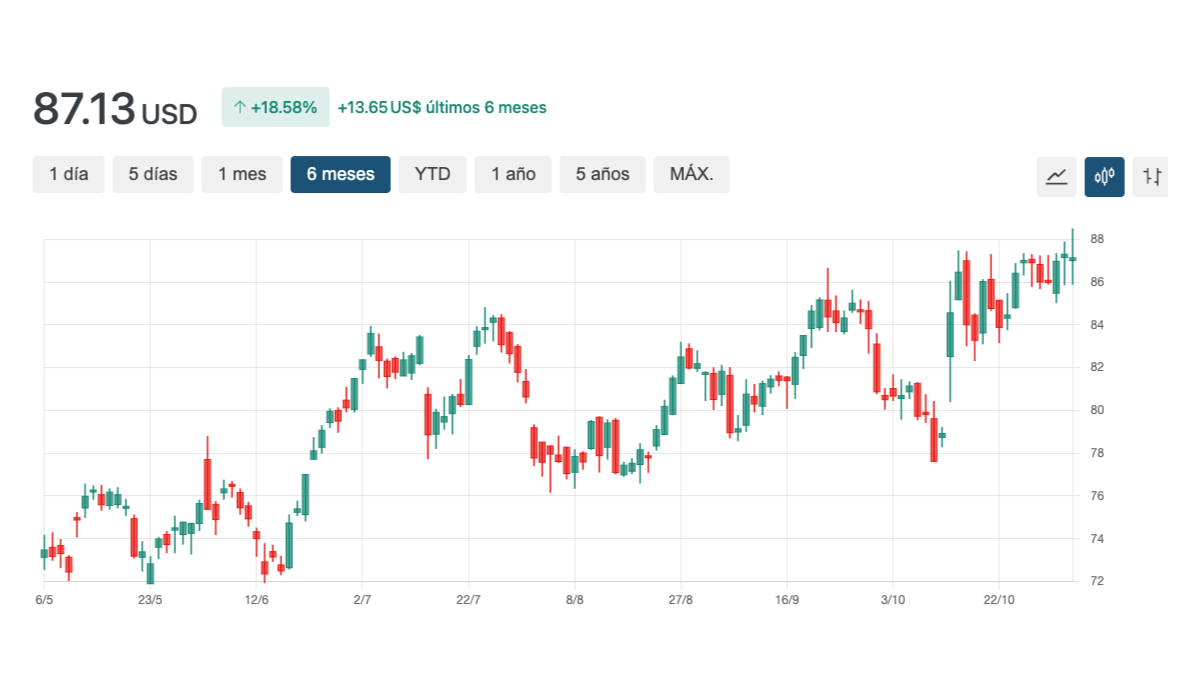The image size is (1200, 675).
Task: Click the 2/7 date on the x-axis
Action: tap(362, 600)
